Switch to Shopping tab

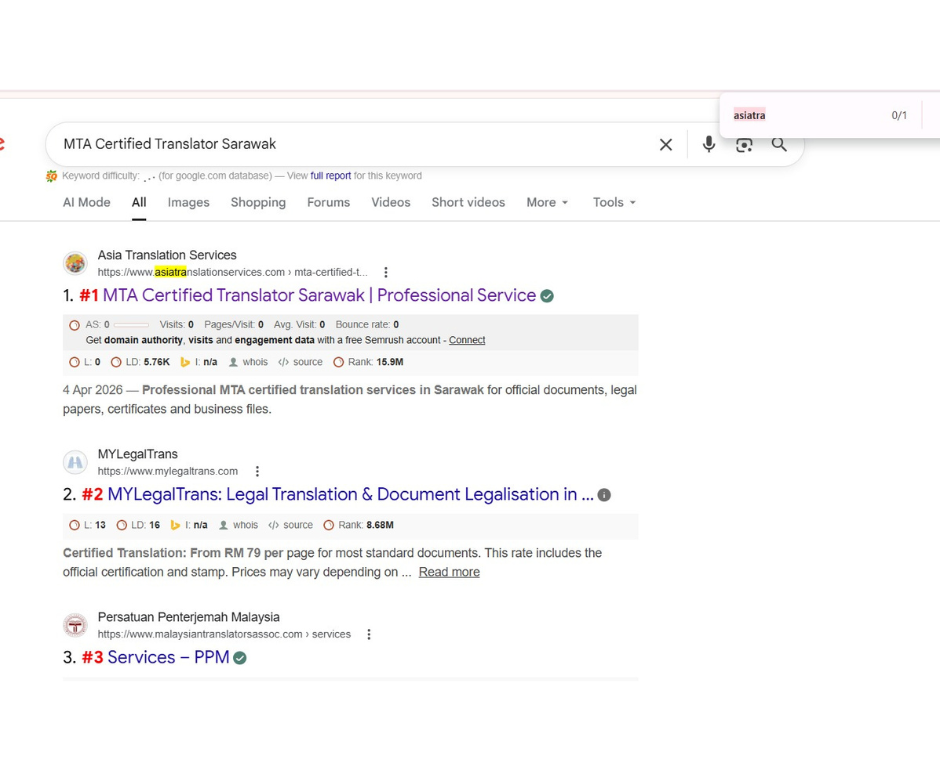pyautogui.click(x=258, y=203)
